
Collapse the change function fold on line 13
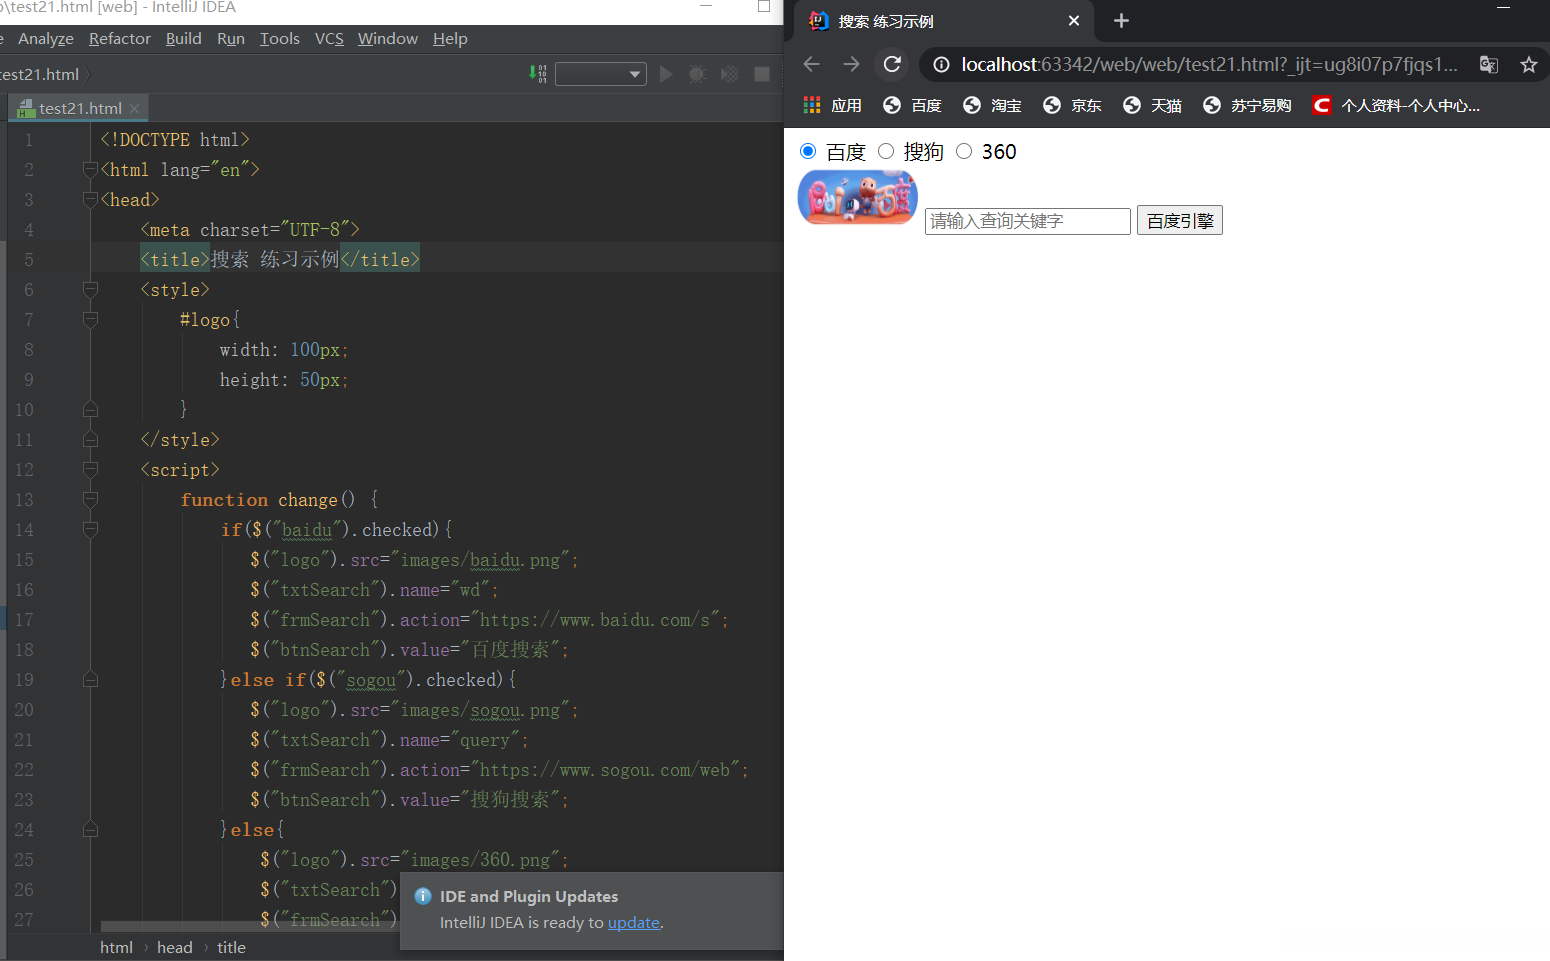point(90,499)
